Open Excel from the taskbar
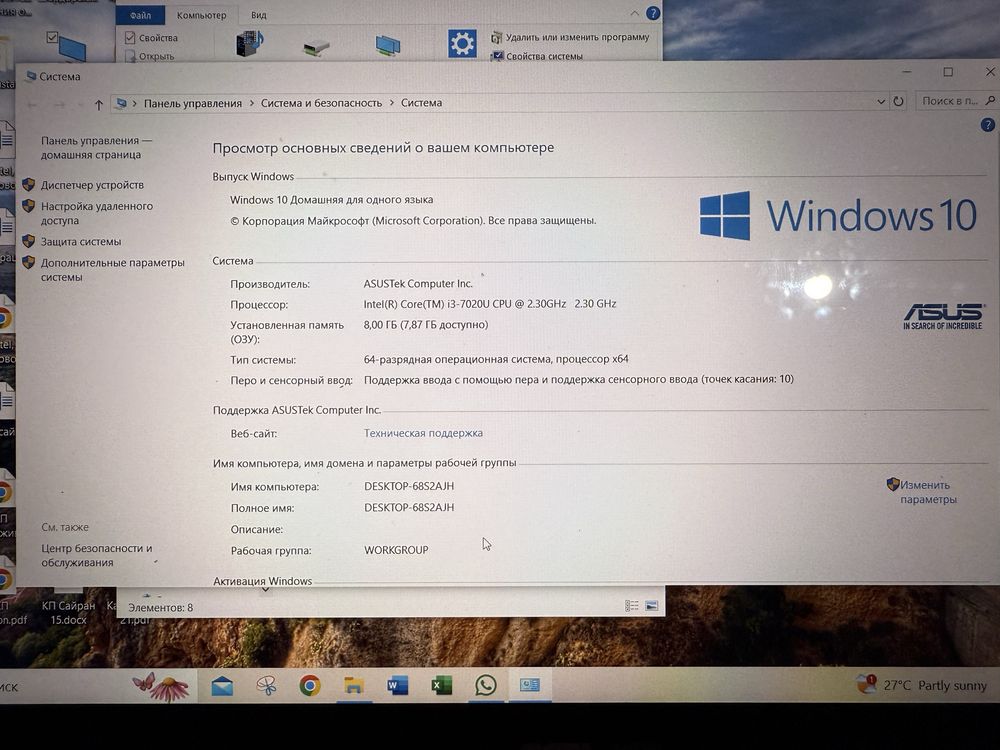Image resolution: width=1000 pixels, height=750 pixels. point(441,686)
